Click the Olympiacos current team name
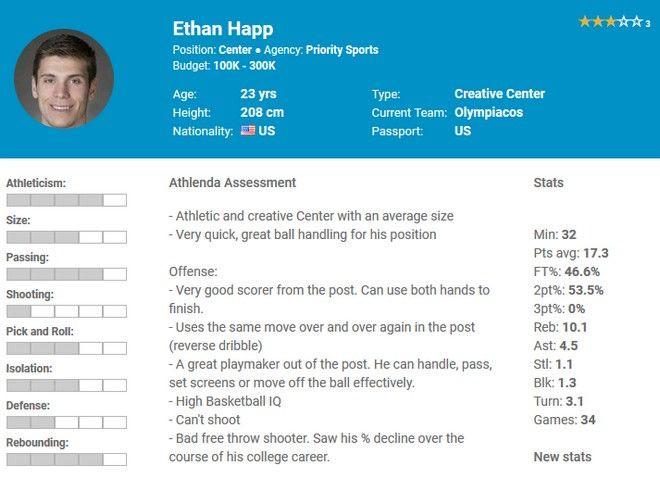The height and width of the screenshot is (479, 660). (488, 112)
